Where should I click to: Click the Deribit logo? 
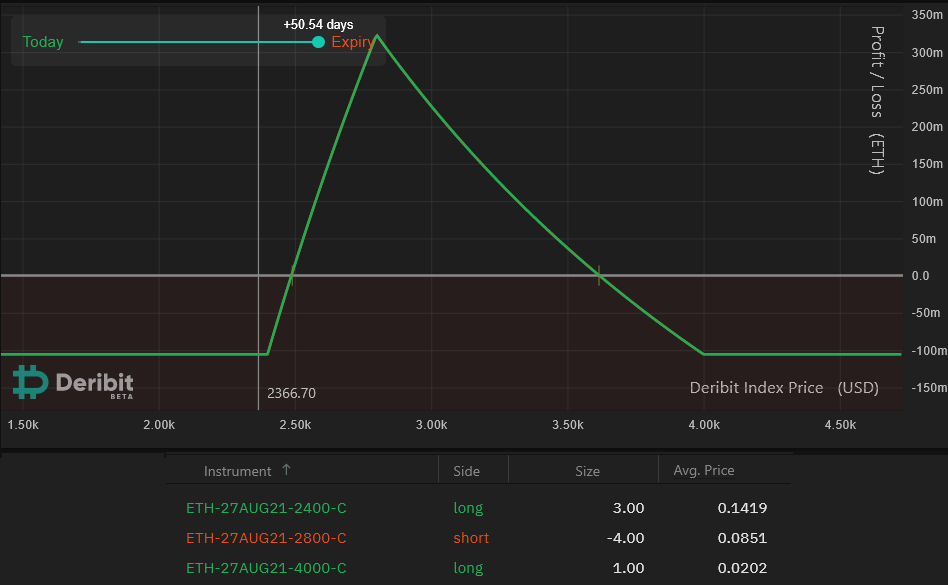(x=73, y=381)
